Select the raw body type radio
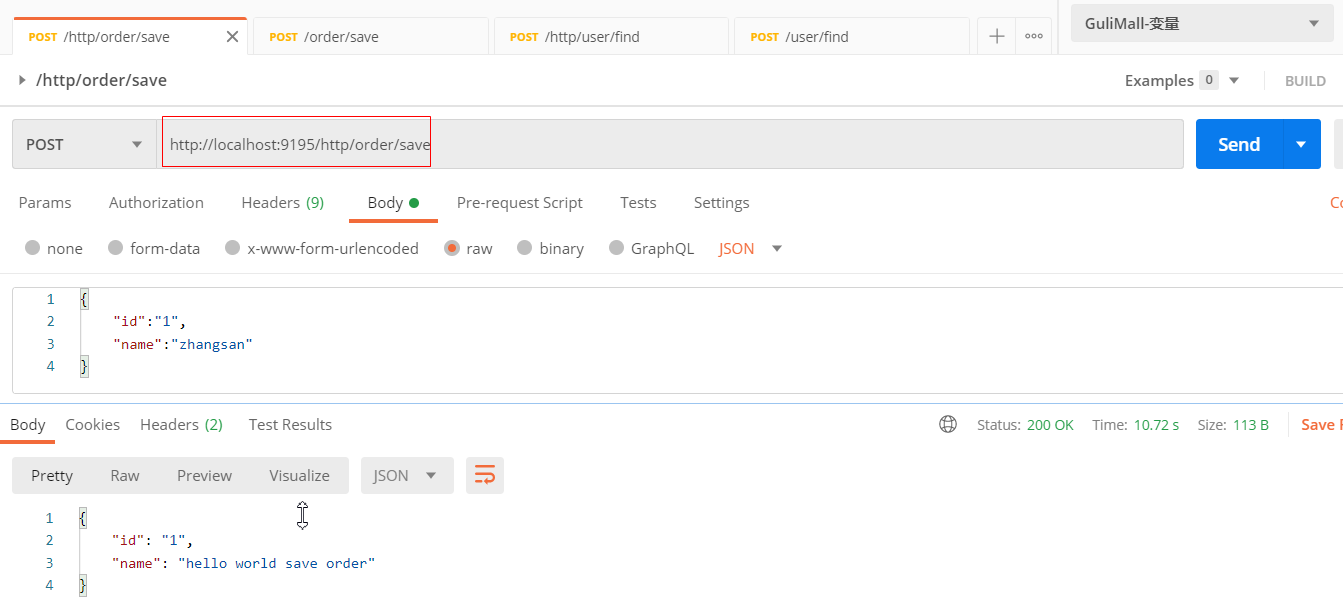This screenshot has width=1343, height=613. click(x=452, y=249)
